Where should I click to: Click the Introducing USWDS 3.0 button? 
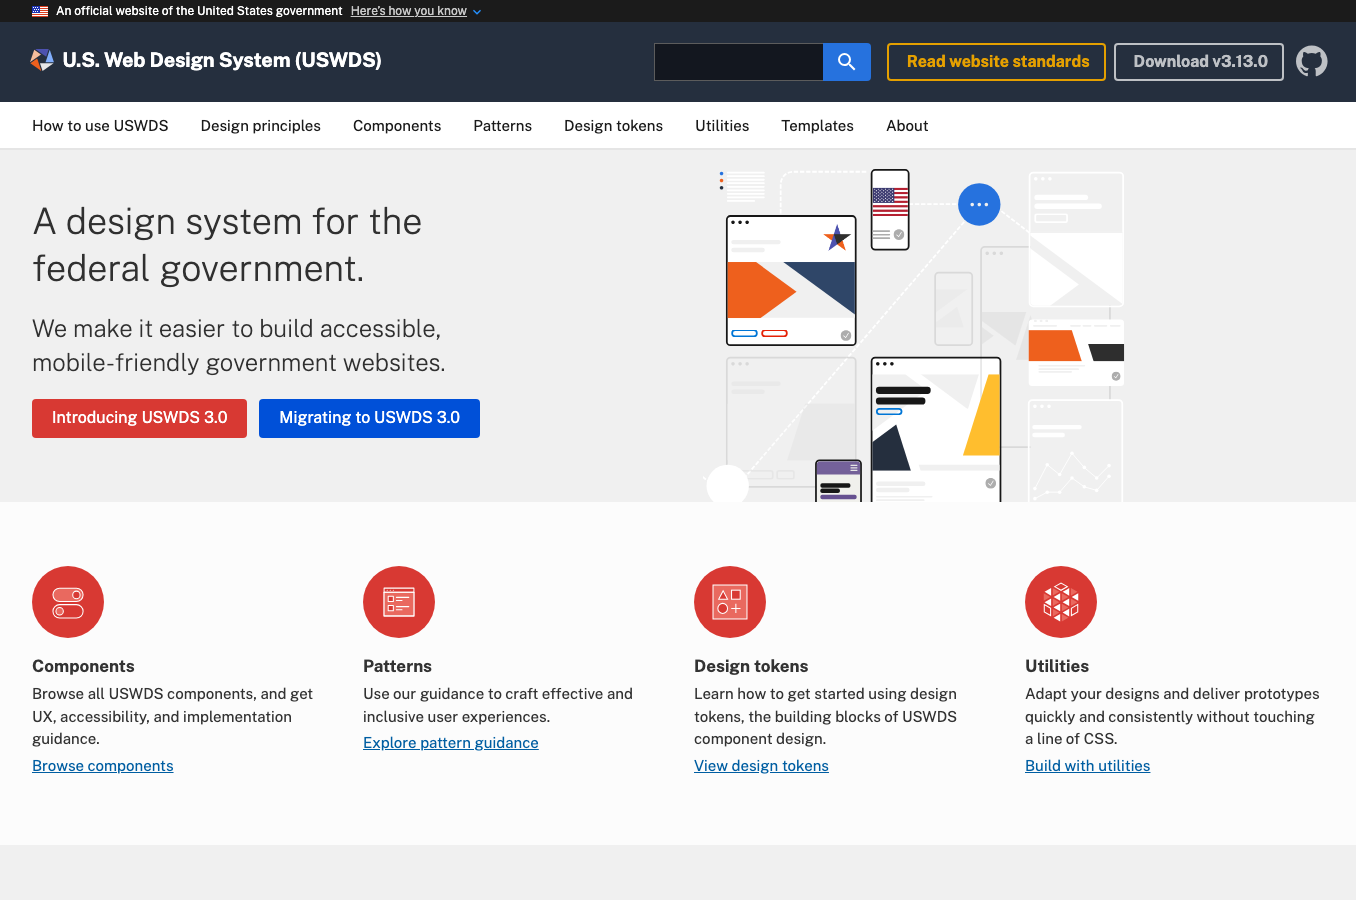click(139, 418)
